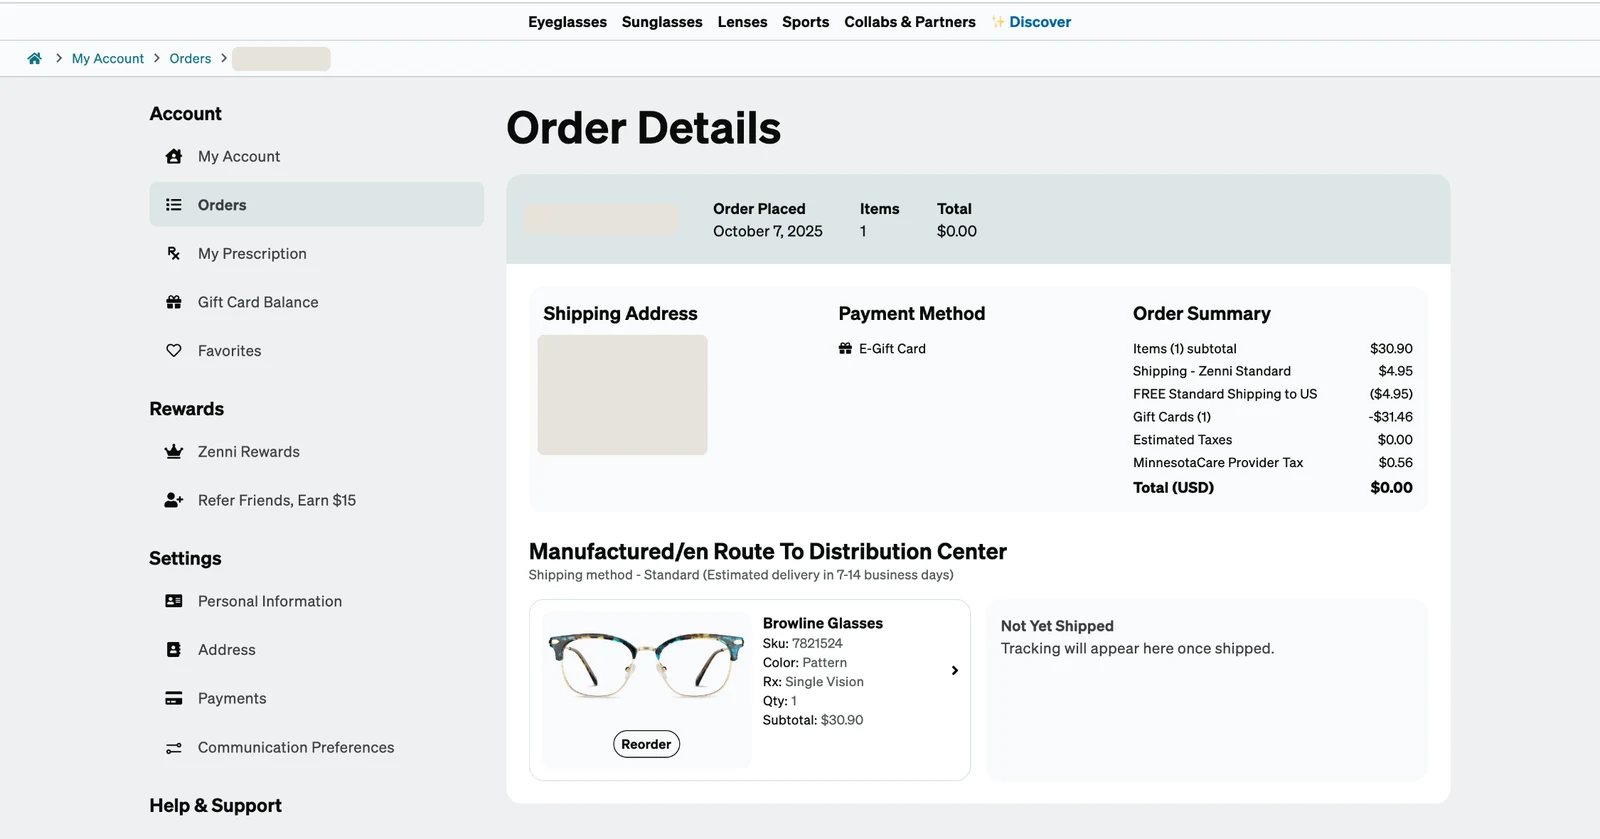Open Gift Card Balance page
This screenshot has height=839, width=1600.
tap(258, 302)
